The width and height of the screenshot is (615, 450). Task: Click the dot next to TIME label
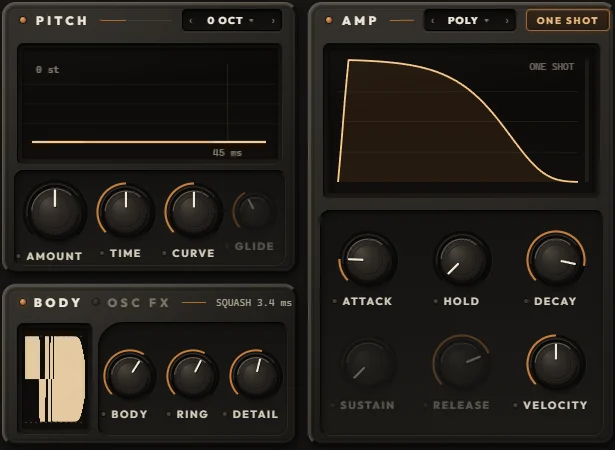[102, 253]
